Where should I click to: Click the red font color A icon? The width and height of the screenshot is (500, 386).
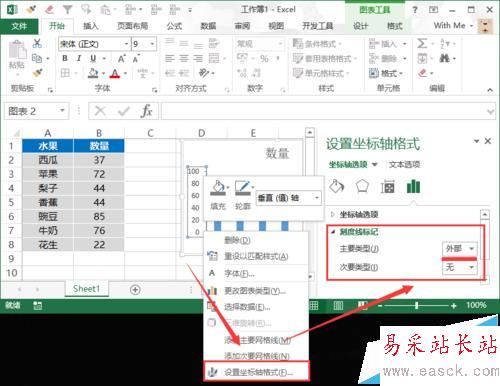(115, 73)
